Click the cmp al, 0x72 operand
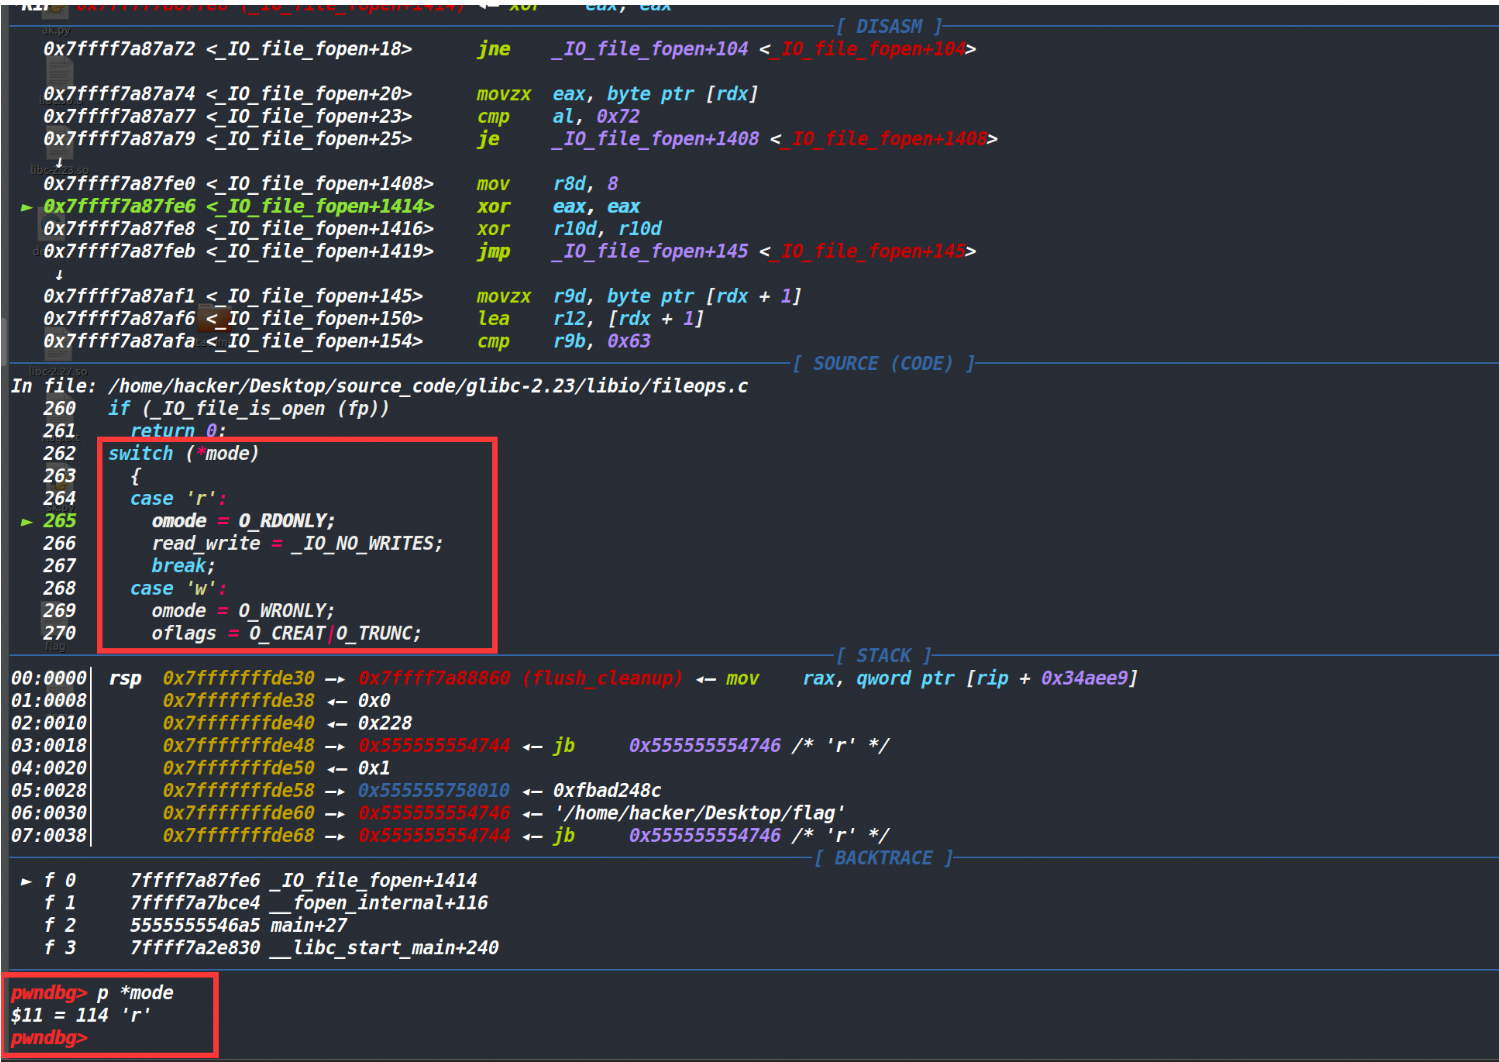This screenshot has width=1499, height=1062. click(x=596, y=117)
